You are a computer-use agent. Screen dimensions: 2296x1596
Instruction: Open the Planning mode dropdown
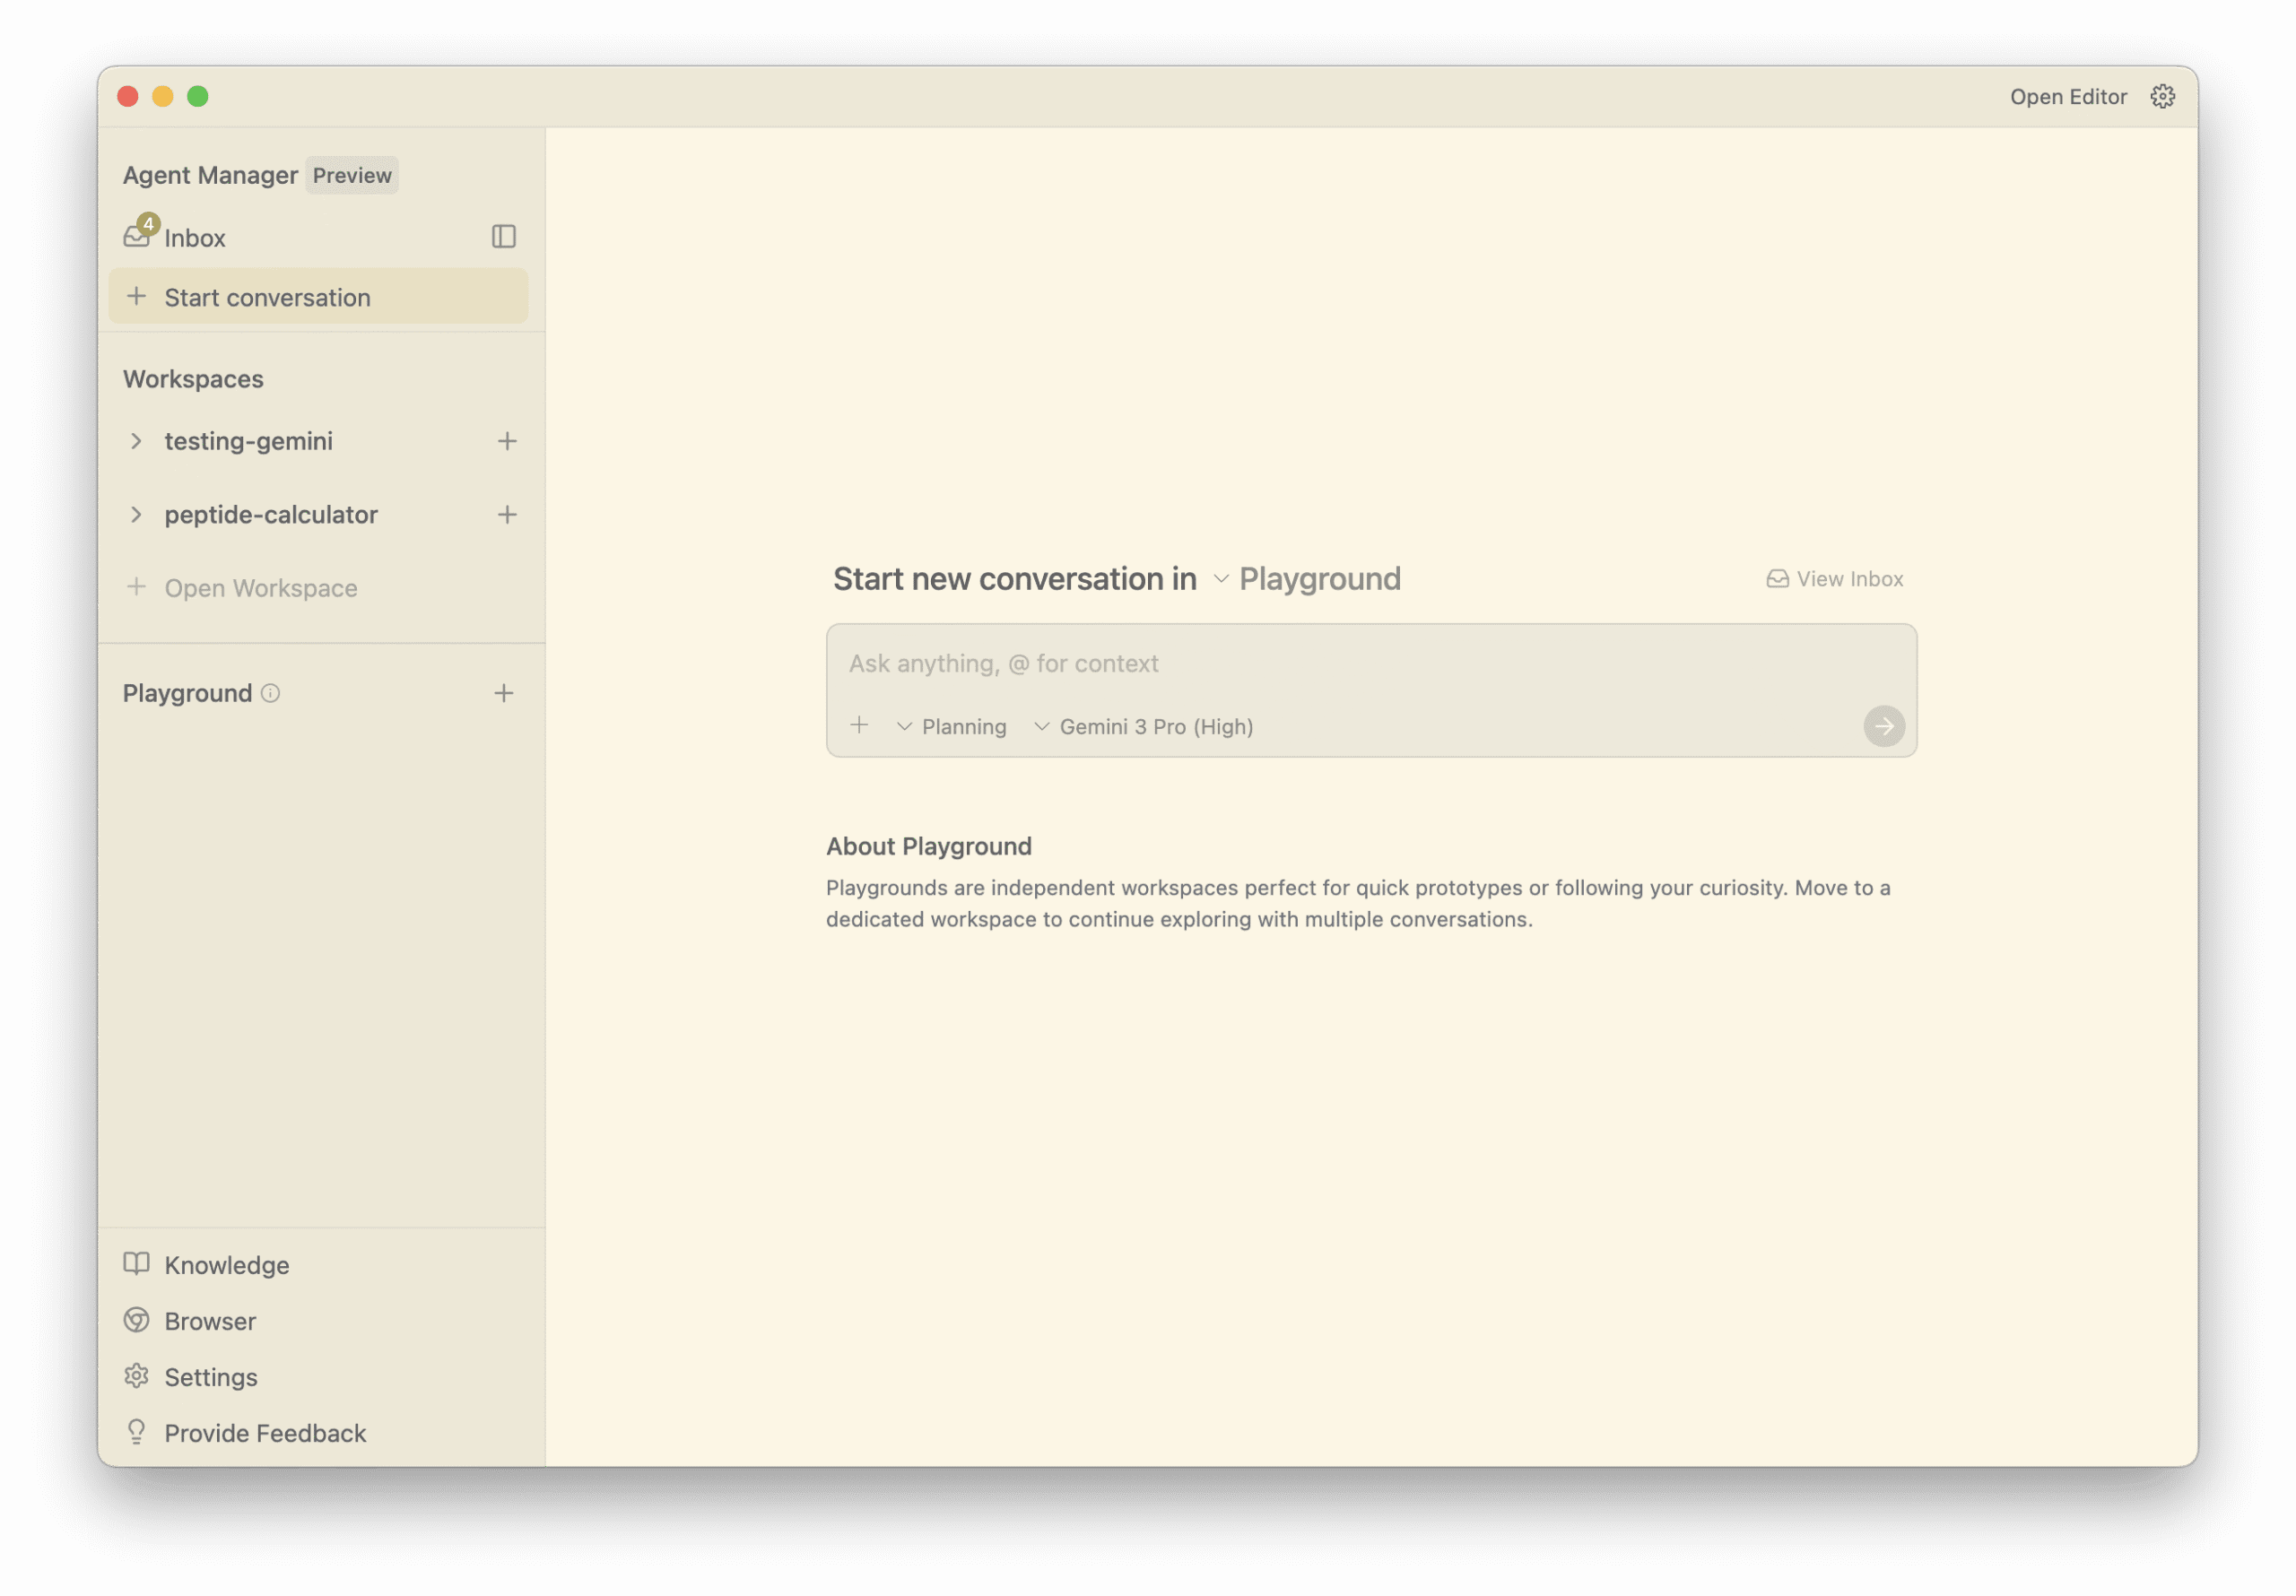point(952,727)
